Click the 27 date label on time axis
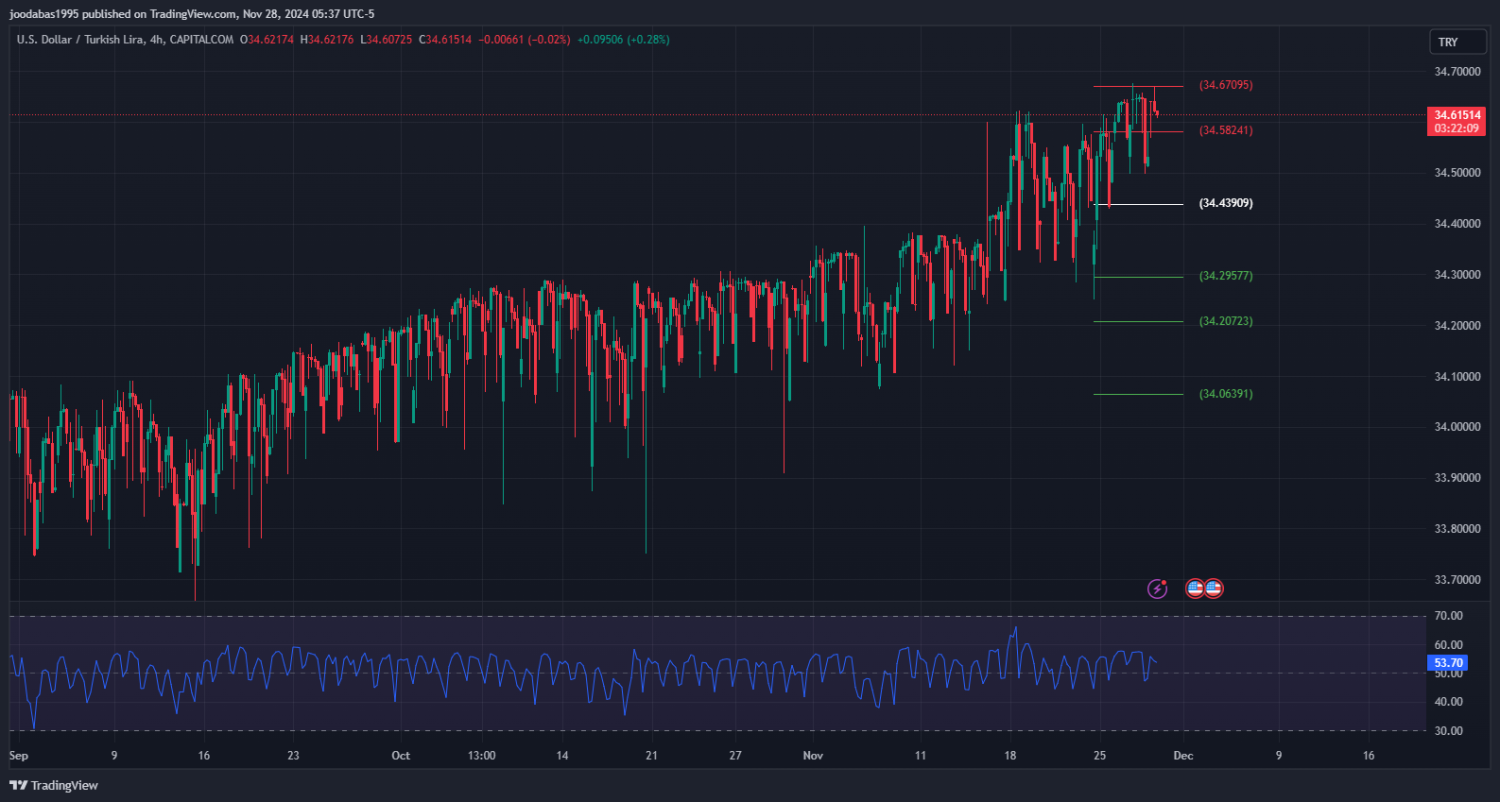 point(735,756)
